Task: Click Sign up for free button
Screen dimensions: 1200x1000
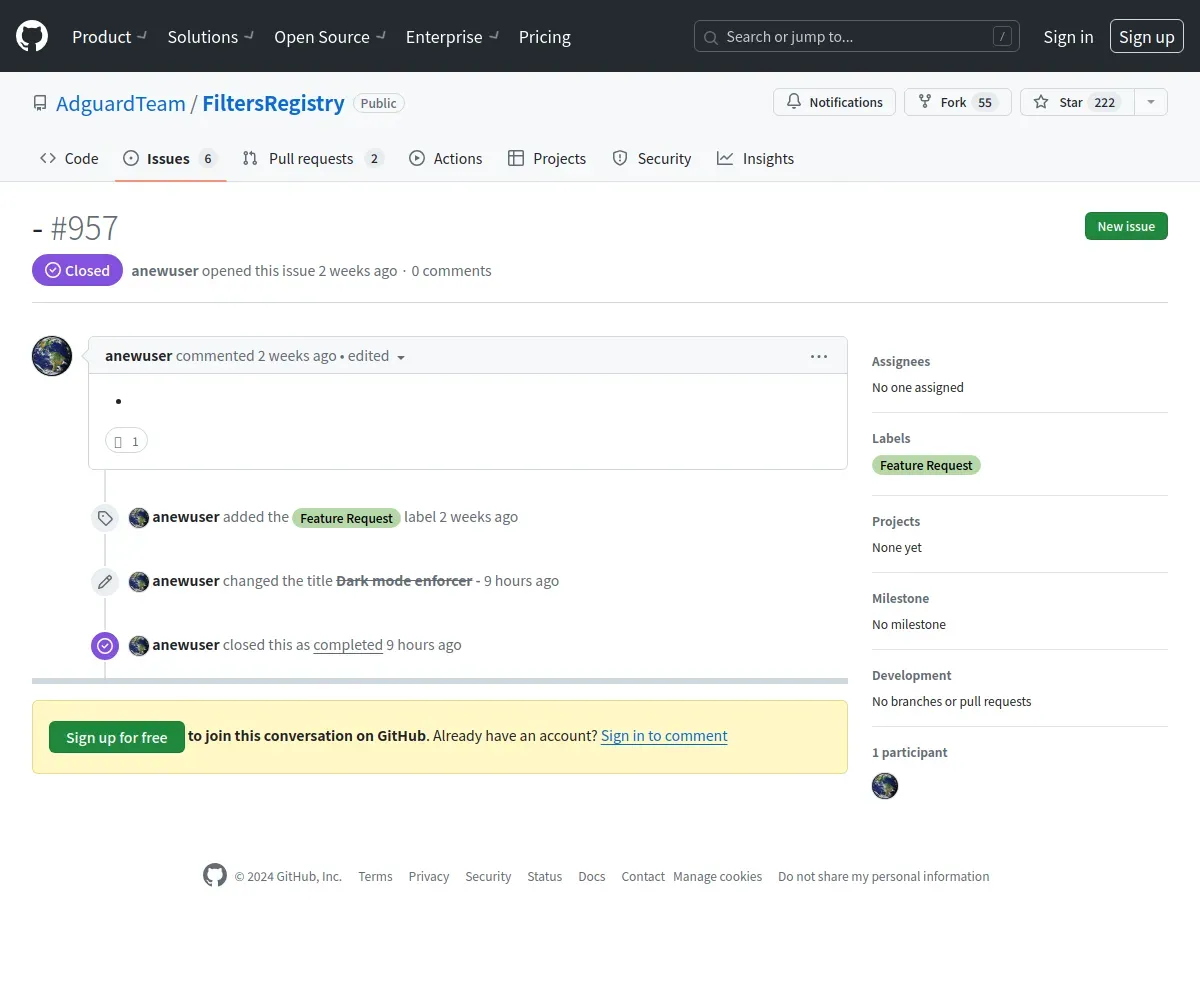Action: [117, 737]
